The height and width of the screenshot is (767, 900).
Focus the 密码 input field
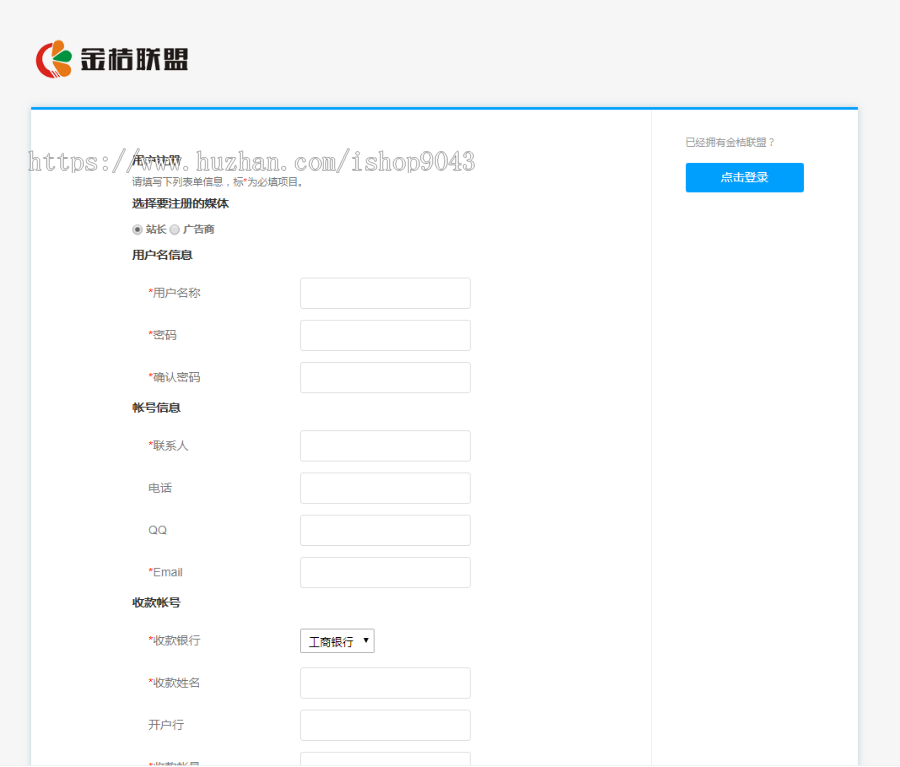click(x=385, y=335)
